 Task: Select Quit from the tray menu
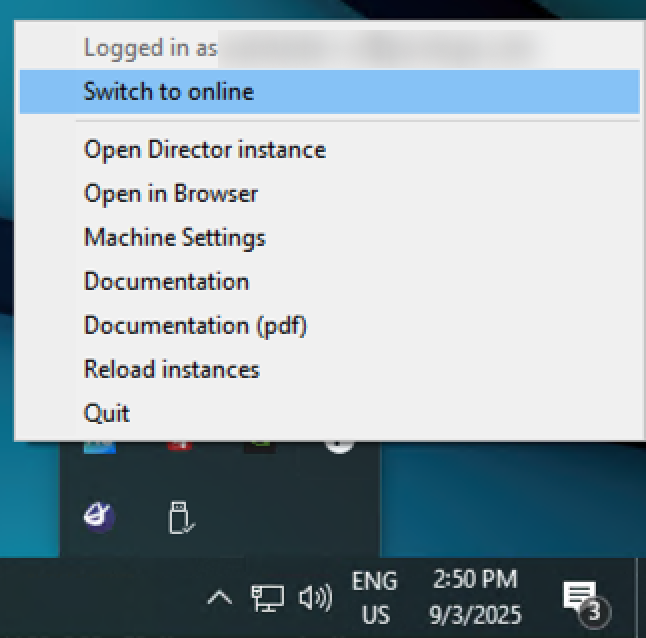[x=106, y=413]
